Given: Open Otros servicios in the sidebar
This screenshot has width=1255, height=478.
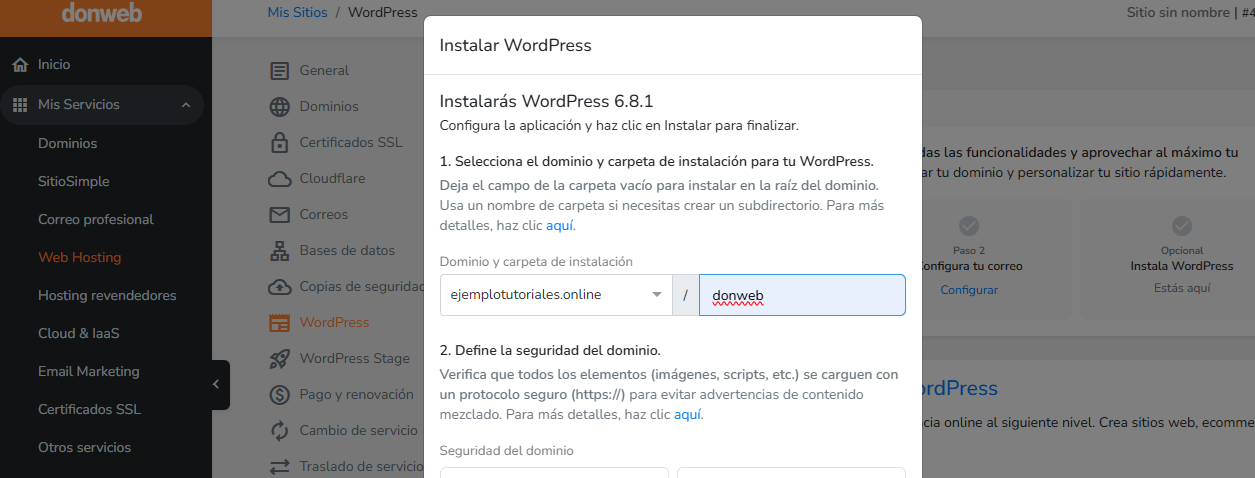Looking at the screenshot, I should 85,447.
